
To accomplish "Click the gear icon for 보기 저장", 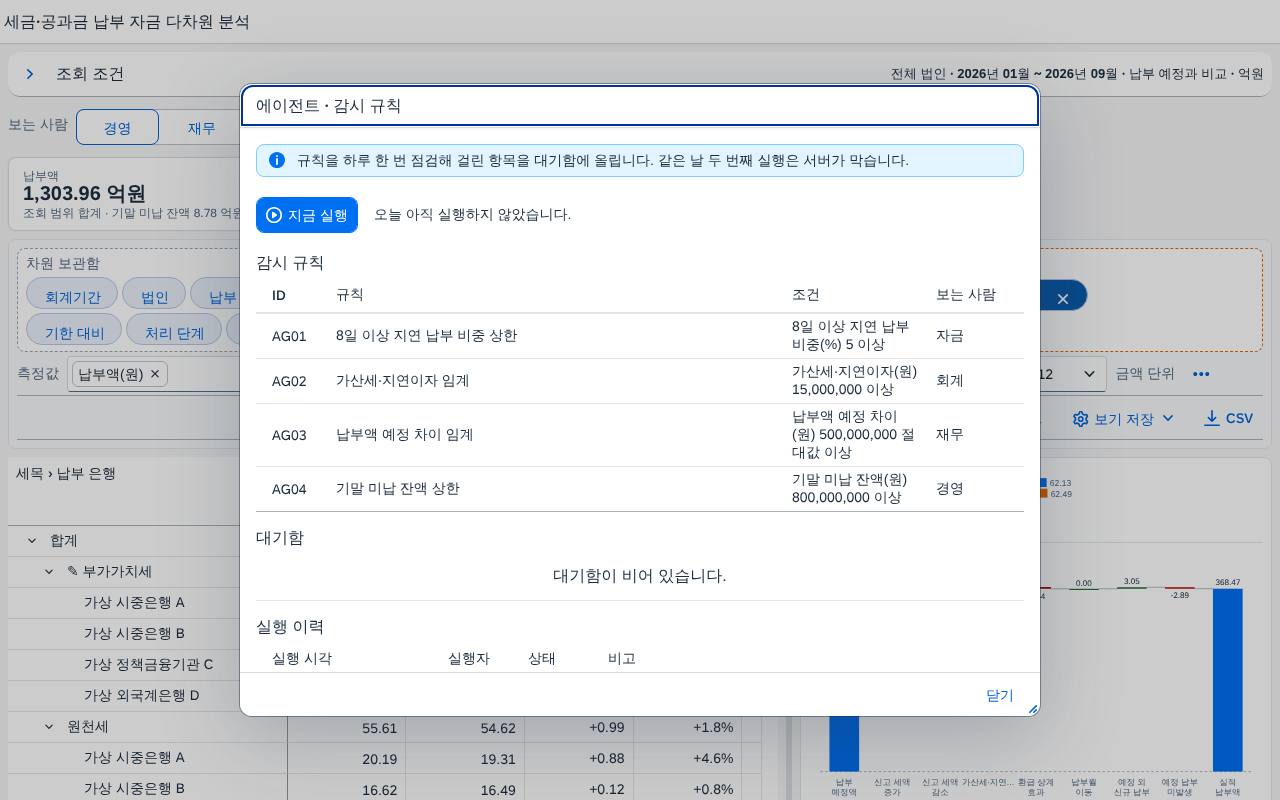I will tap(1080, 419).
